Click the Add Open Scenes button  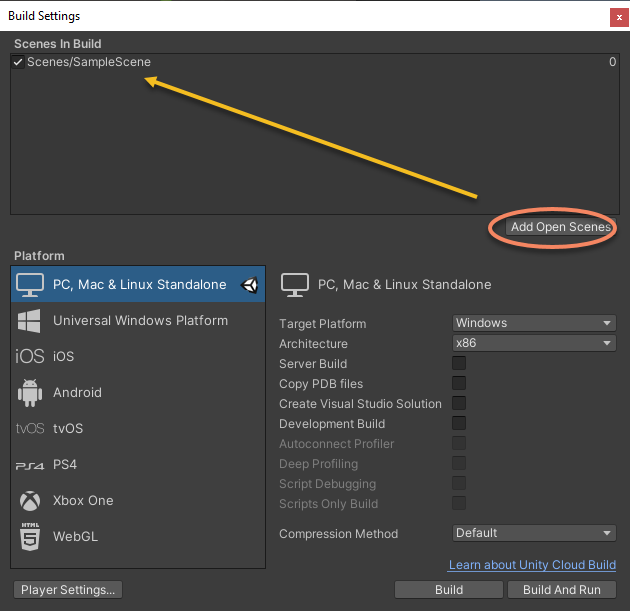560,227
